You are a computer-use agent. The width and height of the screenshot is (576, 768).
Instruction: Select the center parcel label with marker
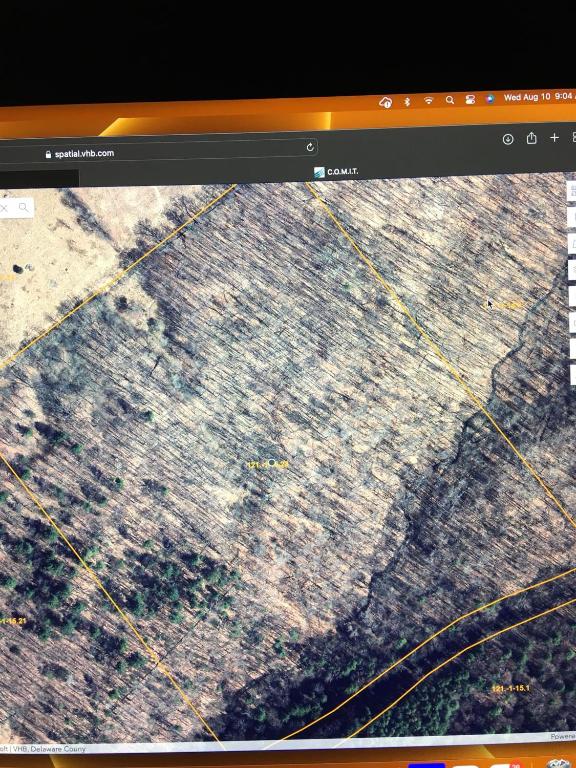pyautogui.click(x=268, y=464)
